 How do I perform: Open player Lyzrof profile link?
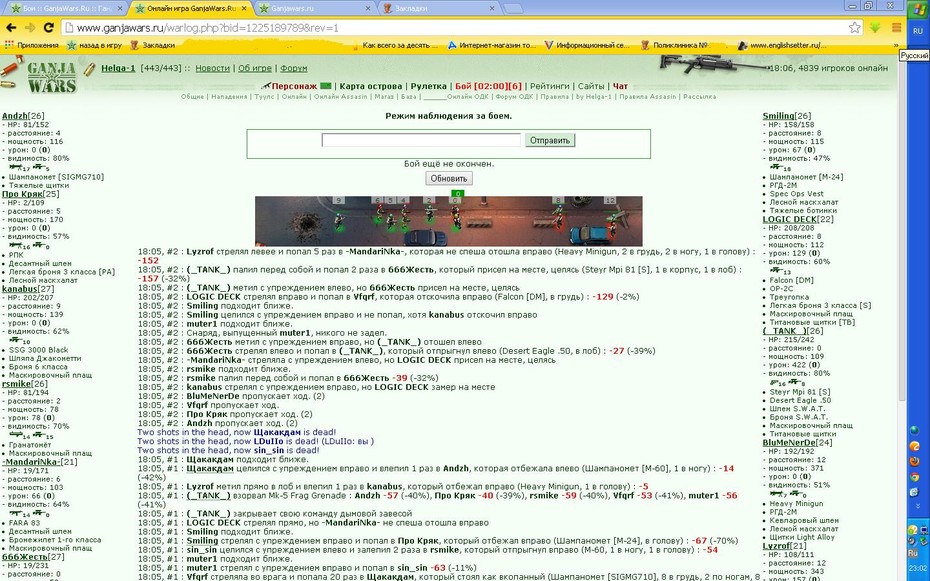[x=776, y=546]
